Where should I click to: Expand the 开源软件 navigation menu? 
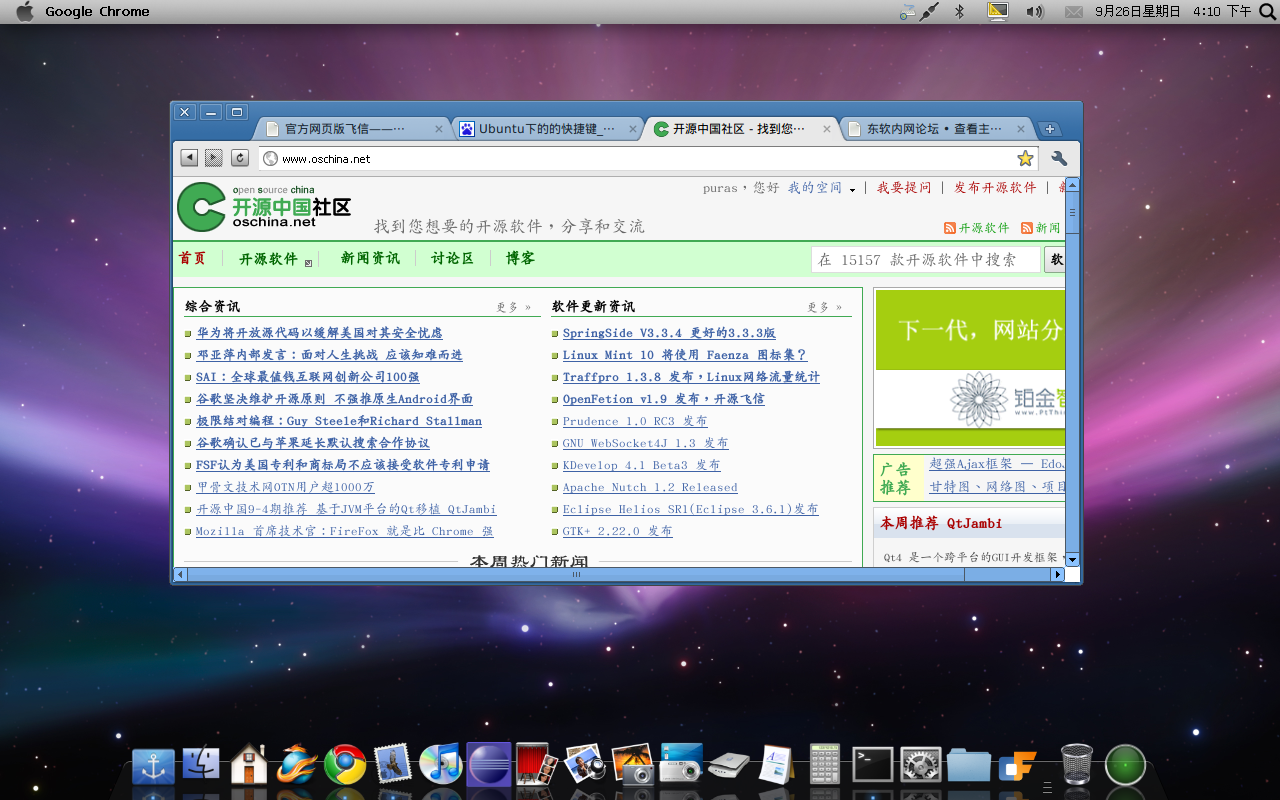308,263
